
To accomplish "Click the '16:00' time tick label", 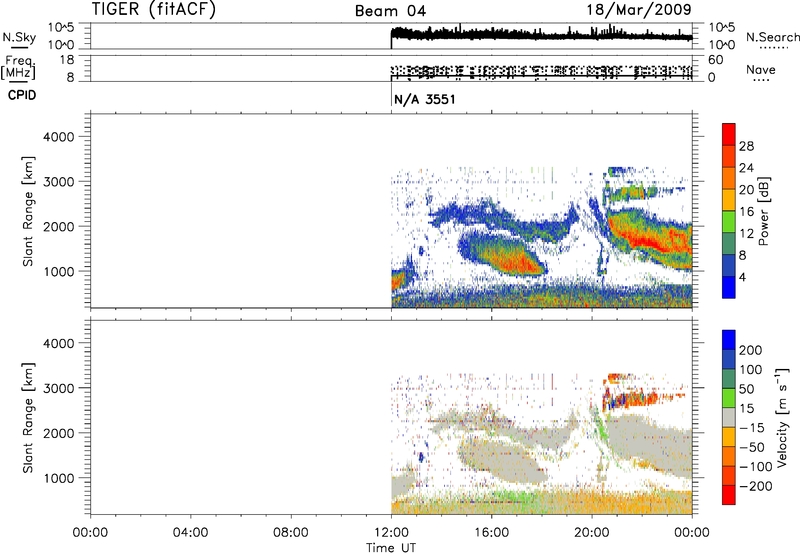I will click(491, 533).
